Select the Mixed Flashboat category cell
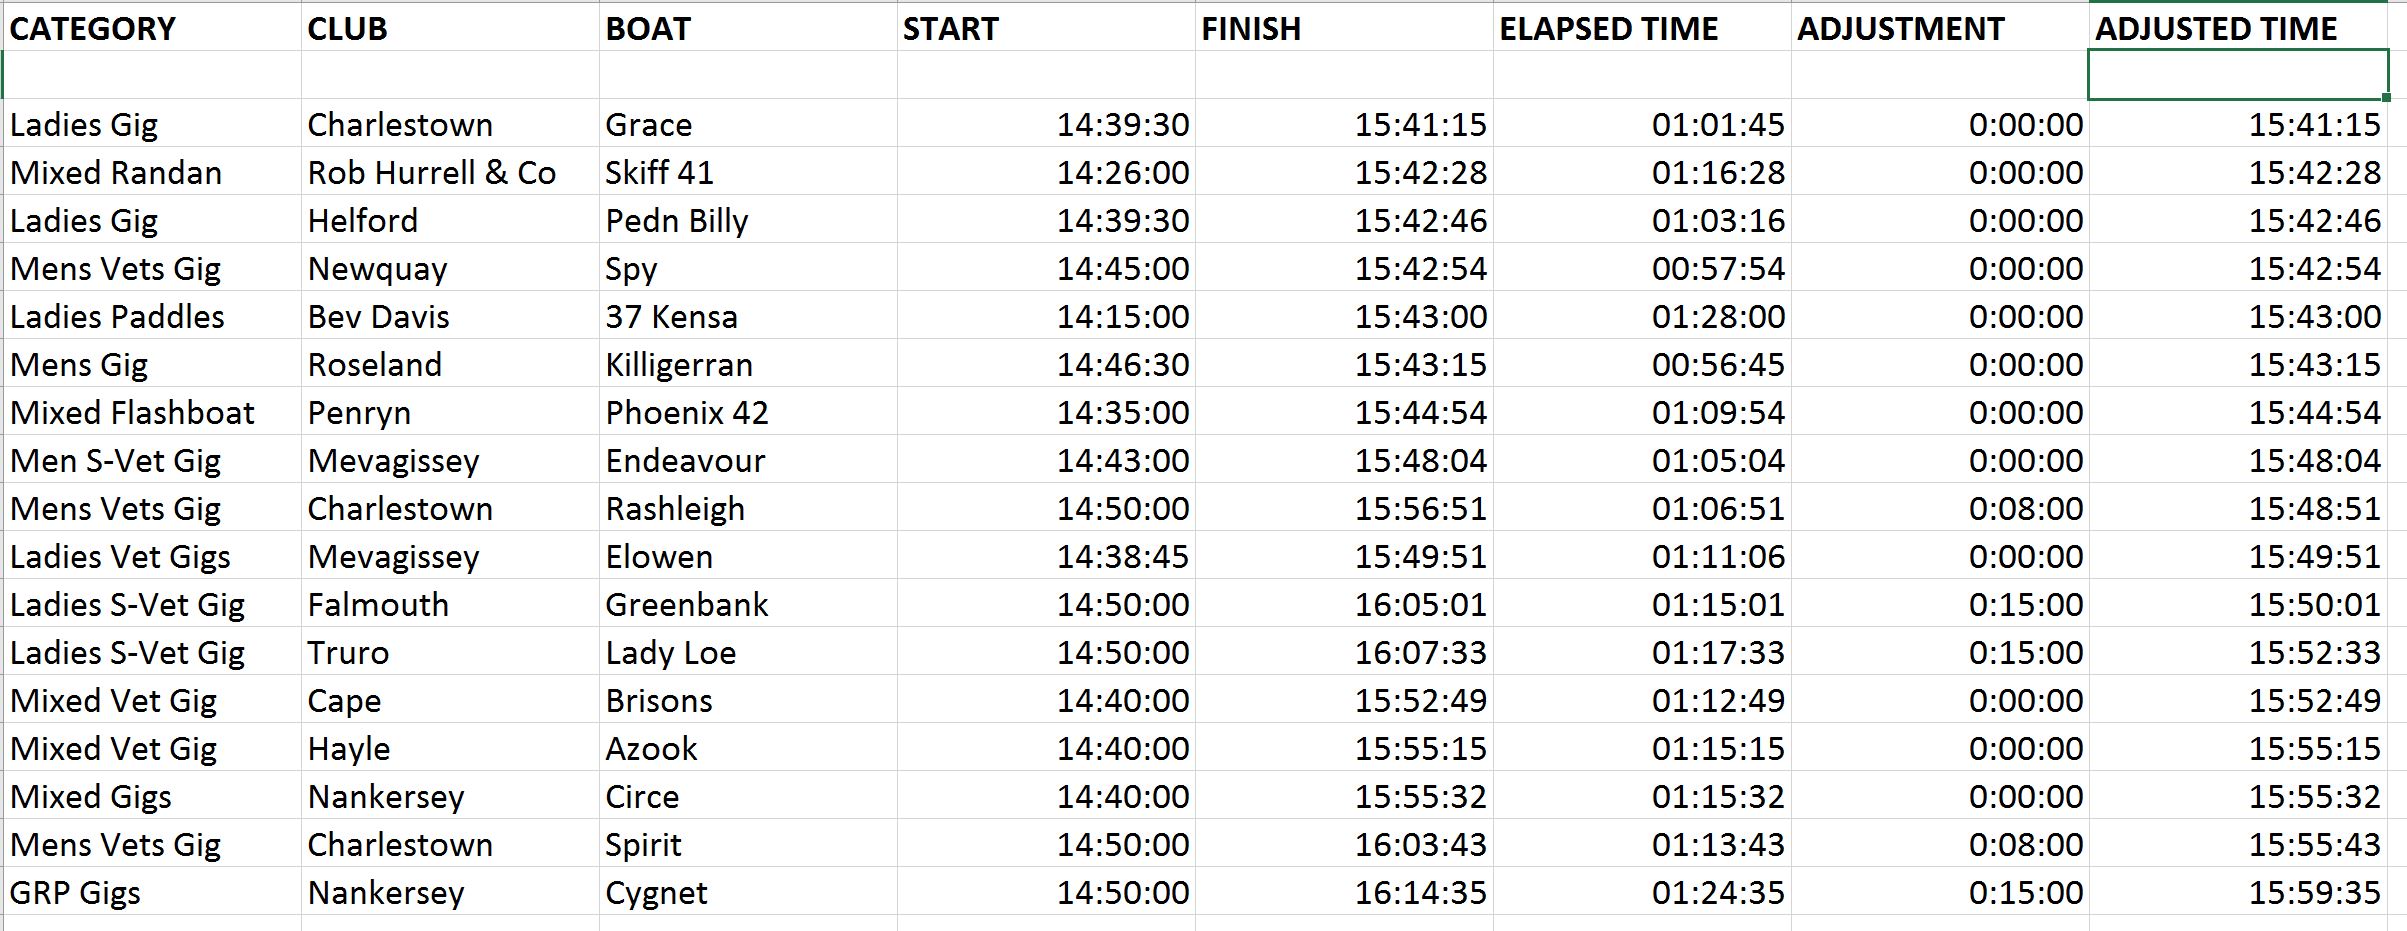Screen dimensions: 2407x931 pos(152,412)
